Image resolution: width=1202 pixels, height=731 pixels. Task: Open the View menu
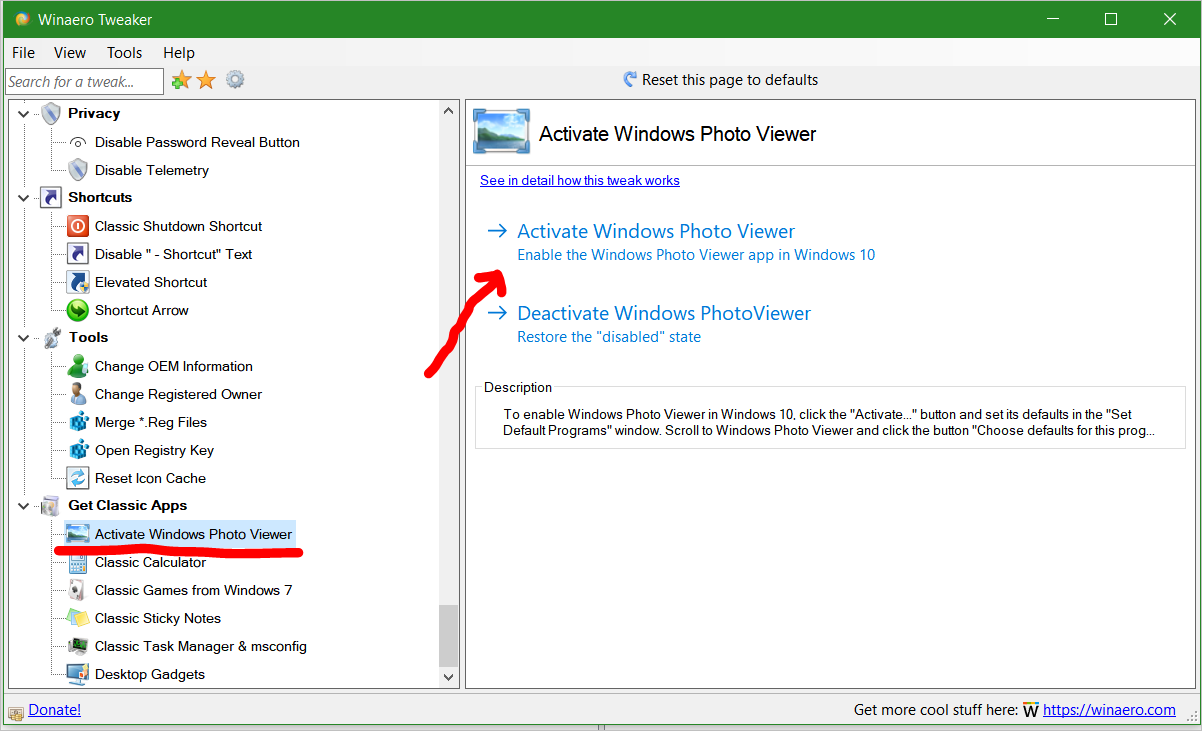[x=70, y=53]
